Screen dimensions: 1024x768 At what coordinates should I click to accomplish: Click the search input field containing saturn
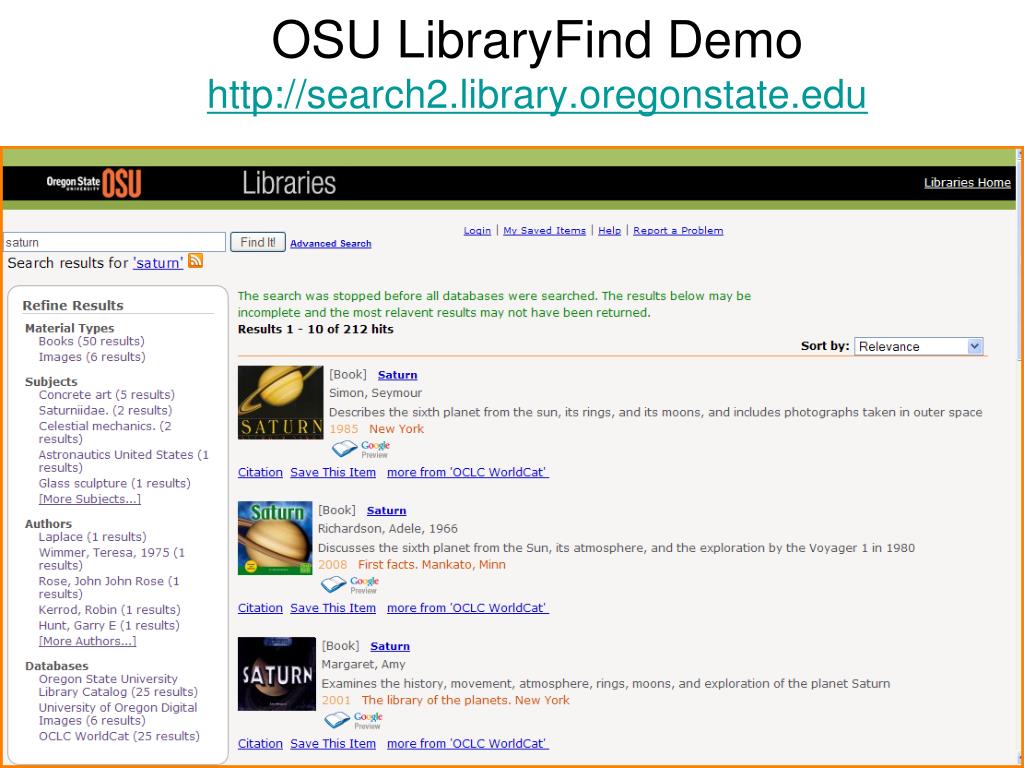114,242
